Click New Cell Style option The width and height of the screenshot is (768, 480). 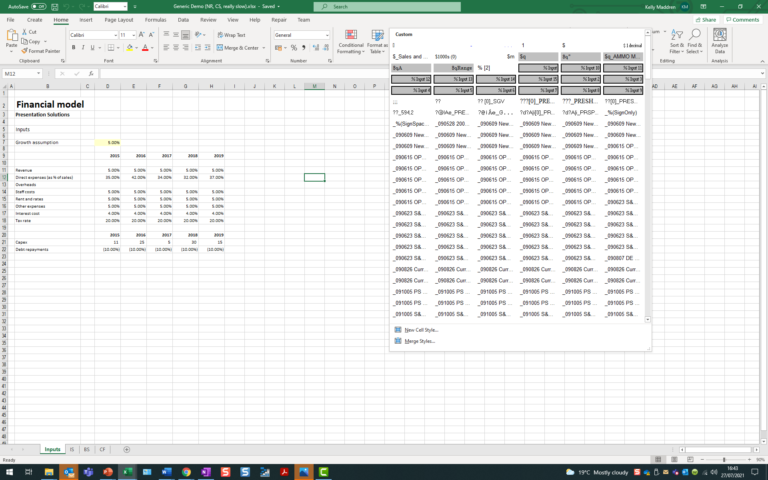(x=420, y=329)
